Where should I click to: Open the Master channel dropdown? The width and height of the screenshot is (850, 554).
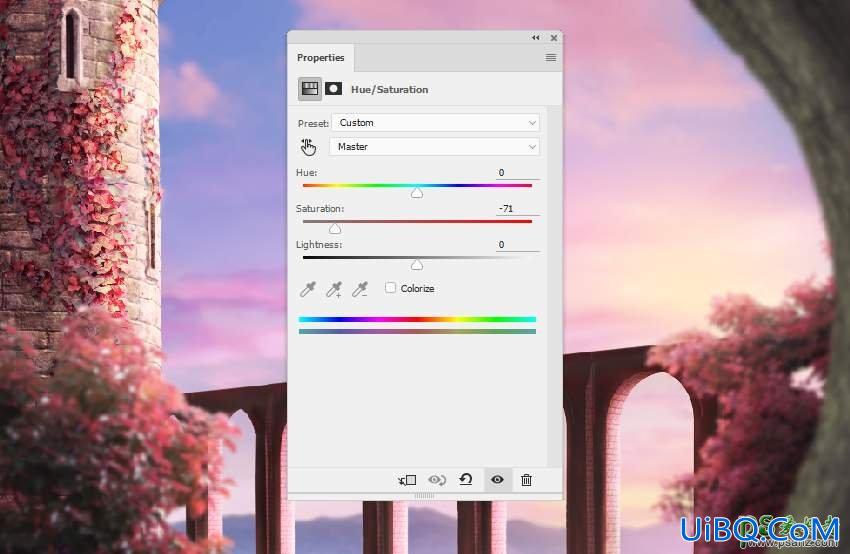(x=434, y=147)
